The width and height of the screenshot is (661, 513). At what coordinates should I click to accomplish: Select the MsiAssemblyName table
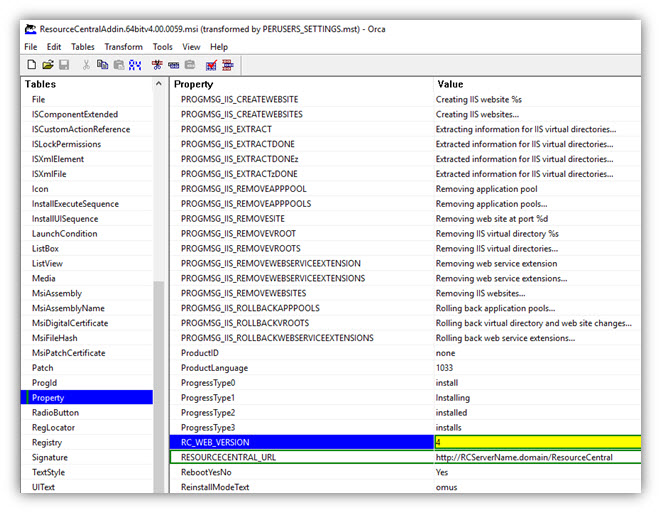pos(68,308)
